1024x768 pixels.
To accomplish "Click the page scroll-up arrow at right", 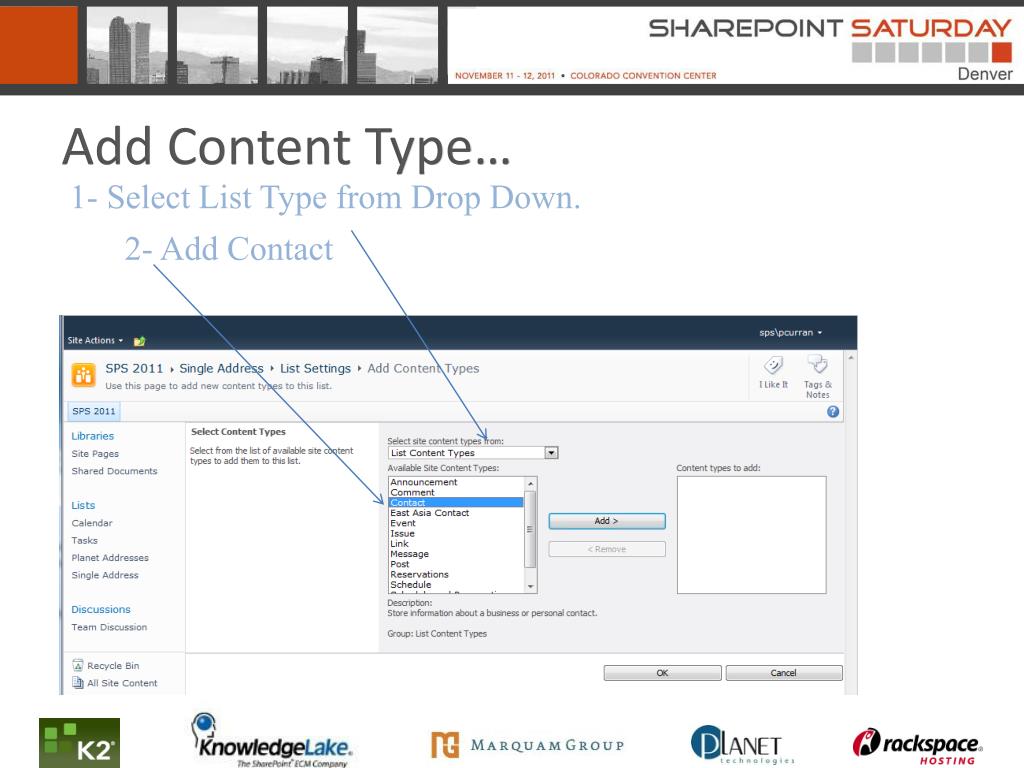I will pos(851,359).
